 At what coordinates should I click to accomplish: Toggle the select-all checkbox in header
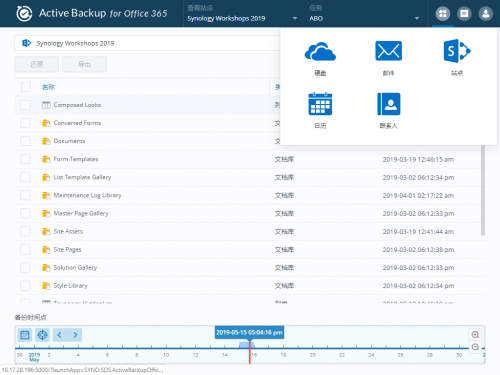26,87
